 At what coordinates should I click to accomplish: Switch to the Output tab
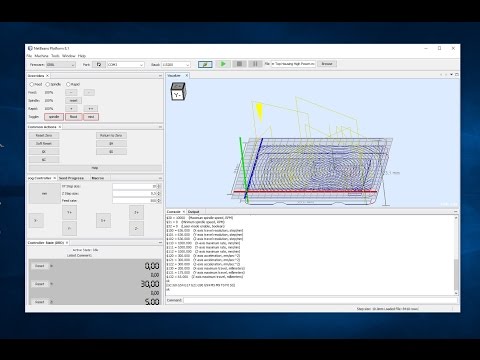pyautogui.click(x=194, y=212)
